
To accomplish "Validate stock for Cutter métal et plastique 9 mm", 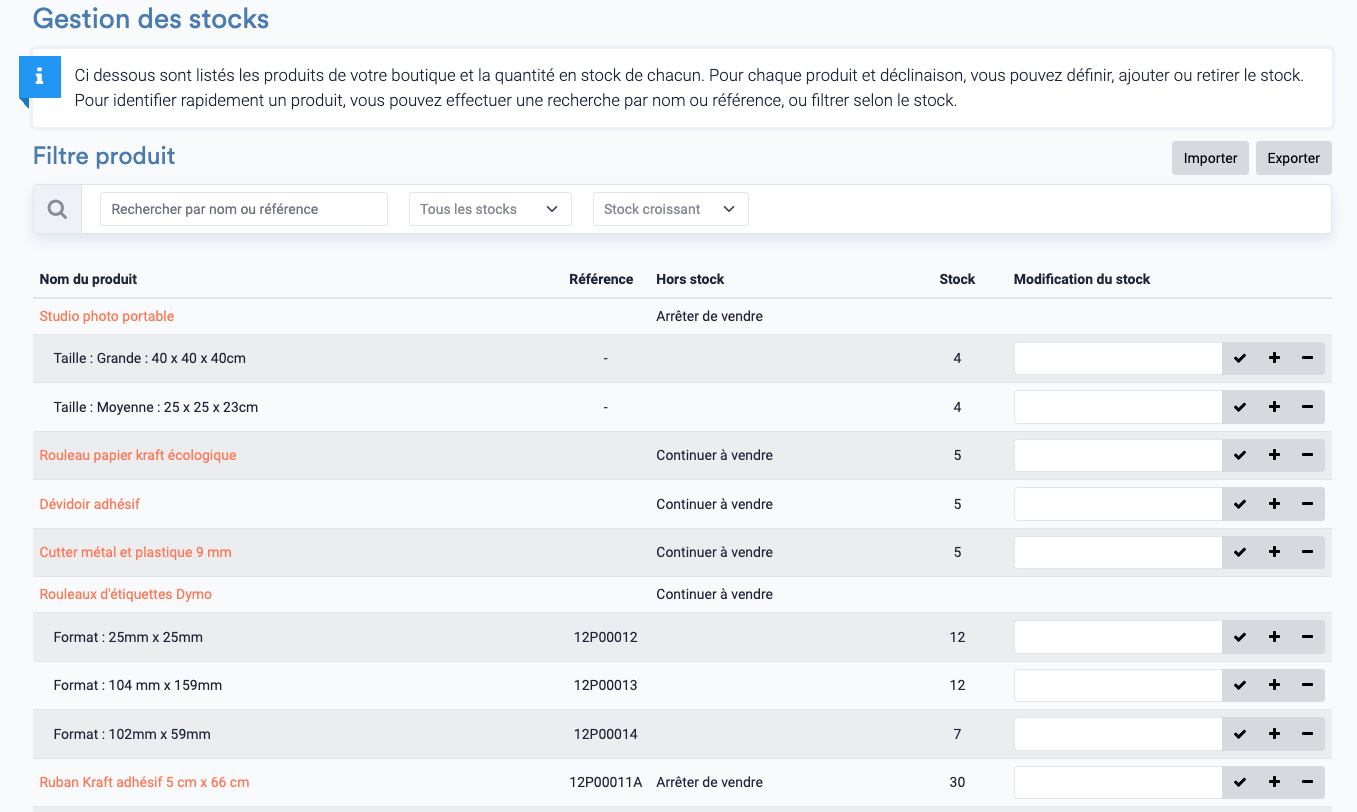I will pyautogui.click(x=1239, y=552).
